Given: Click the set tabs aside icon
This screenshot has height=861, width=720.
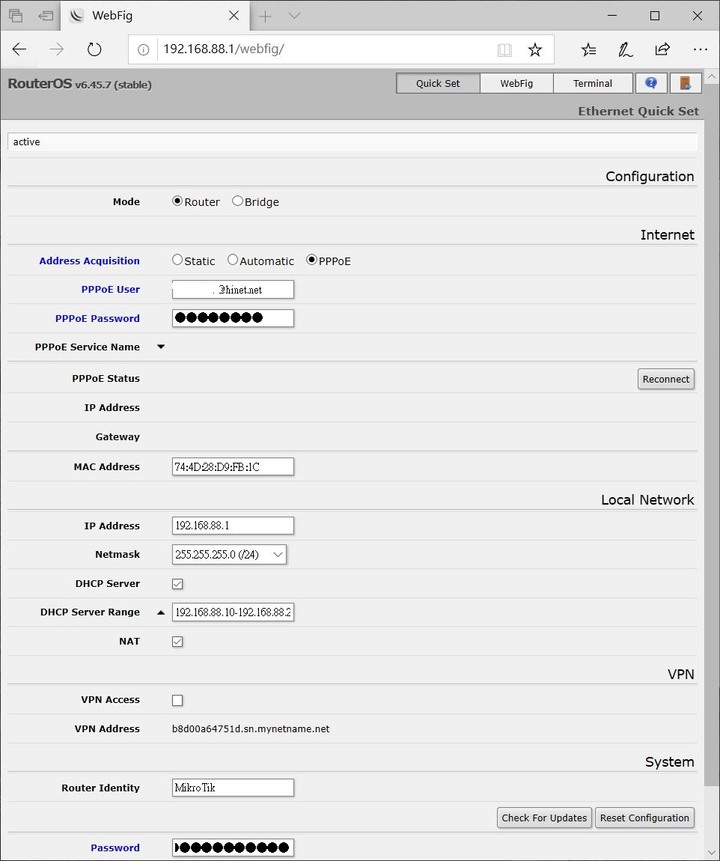Looking at the screenshot, I should click(x=46, y=16).
